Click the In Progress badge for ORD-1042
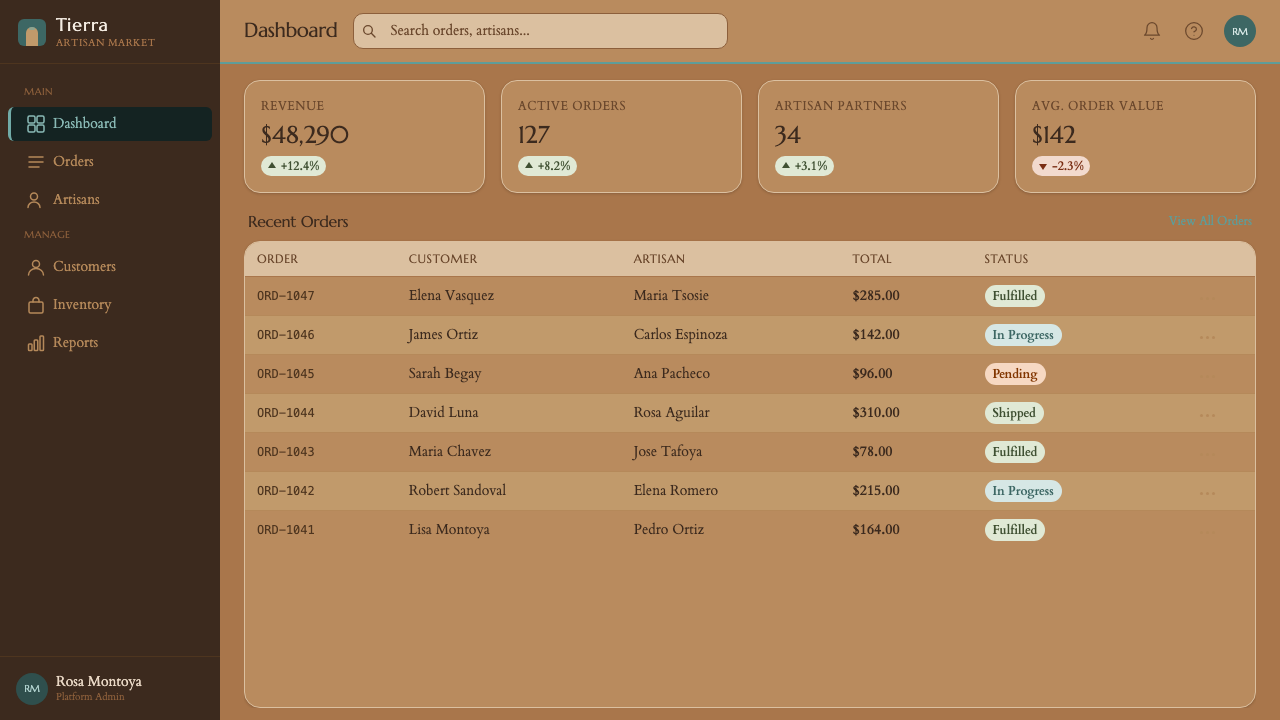This screenshot has width=1280, height=720. 1023,491
